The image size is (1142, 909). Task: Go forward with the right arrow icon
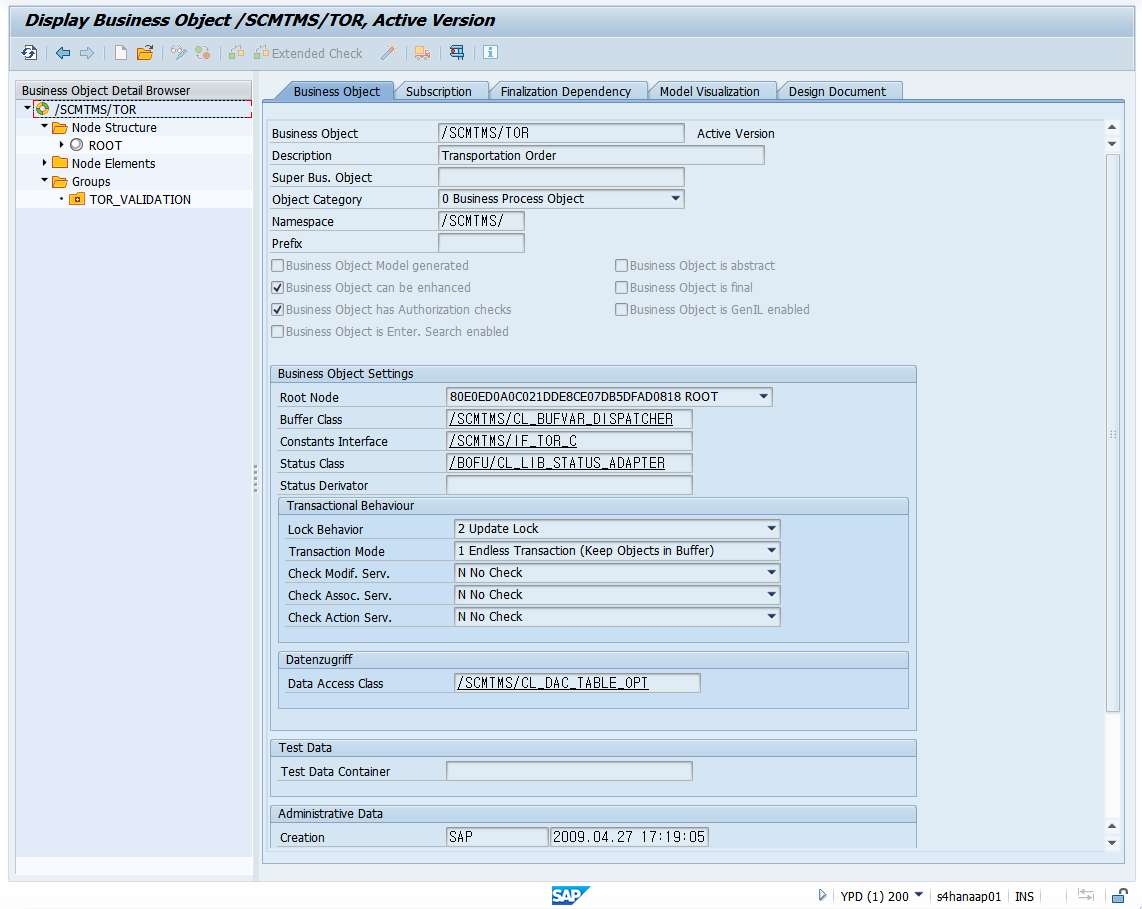[87, 52]
